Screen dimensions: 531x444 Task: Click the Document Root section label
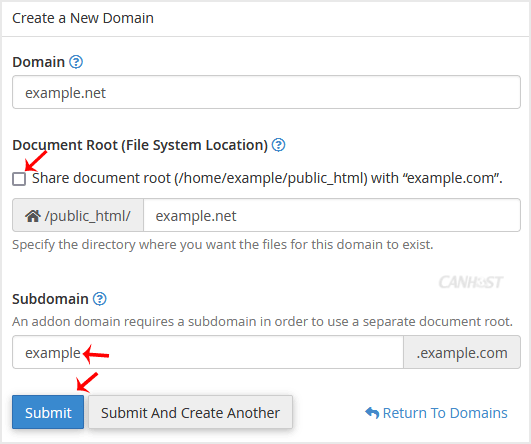click(x=140, y=145)
